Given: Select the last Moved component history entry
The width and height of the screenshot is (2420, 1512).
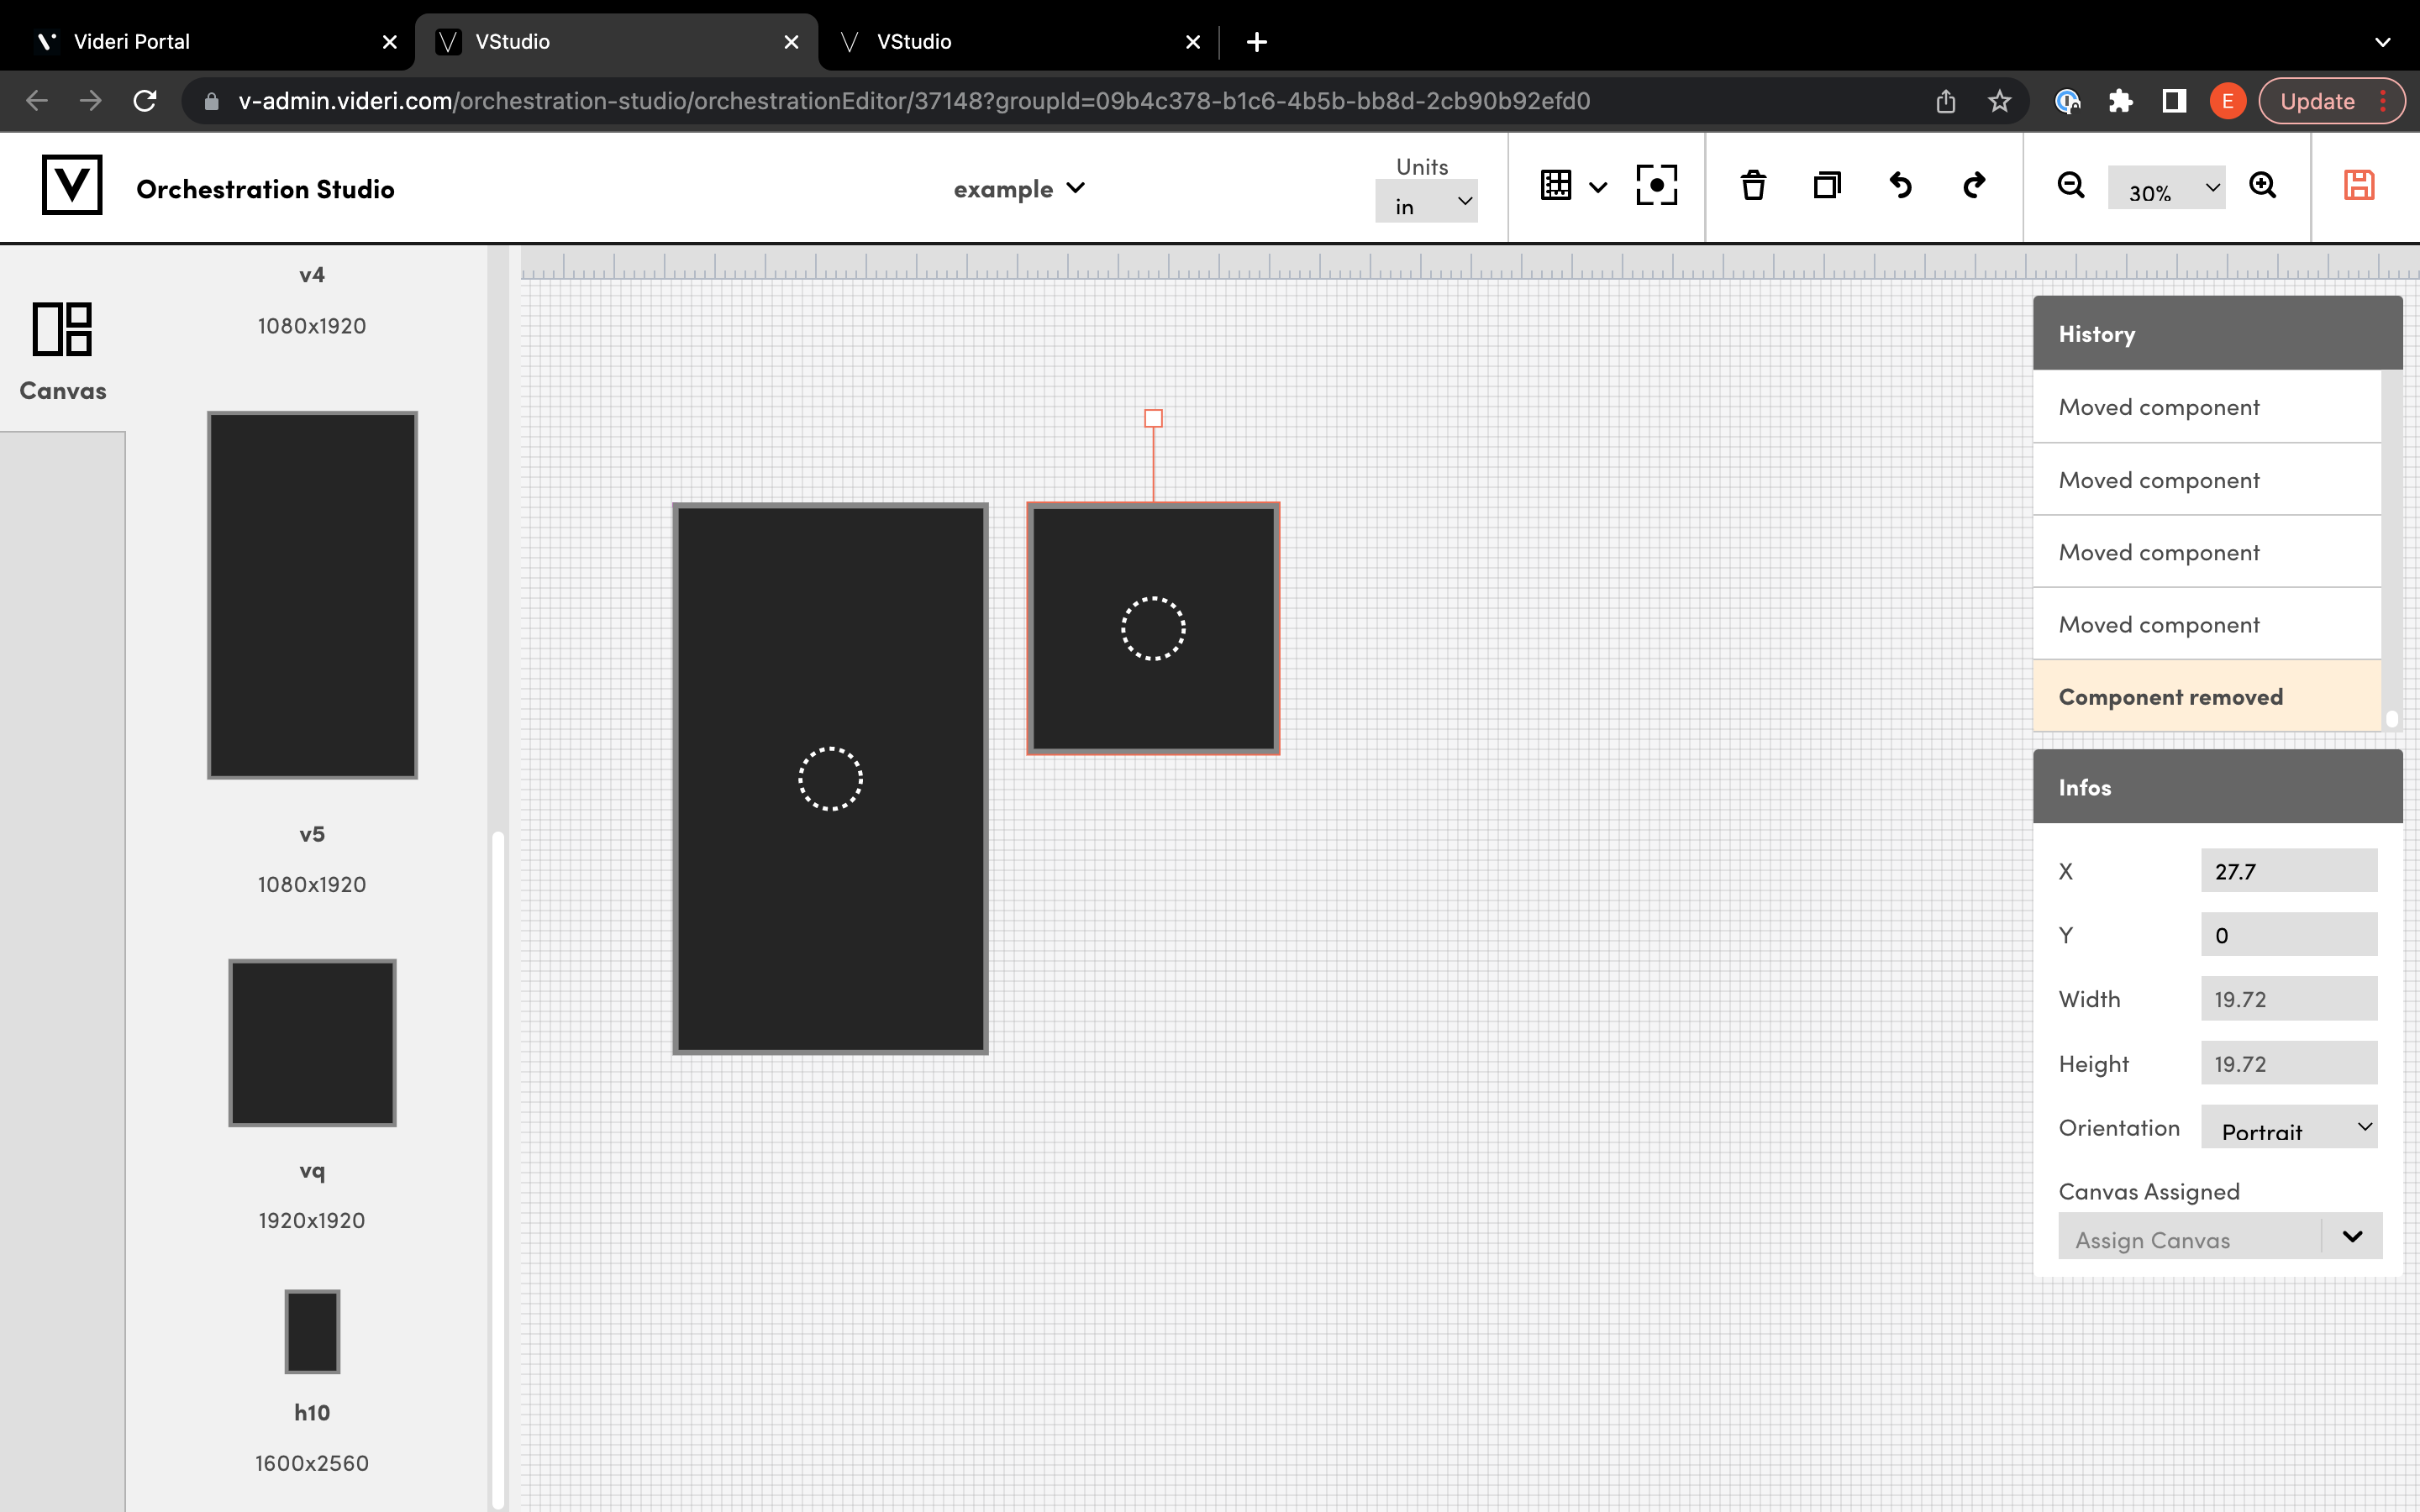Looking at the screenshot, I should (x=2207, y=625).
